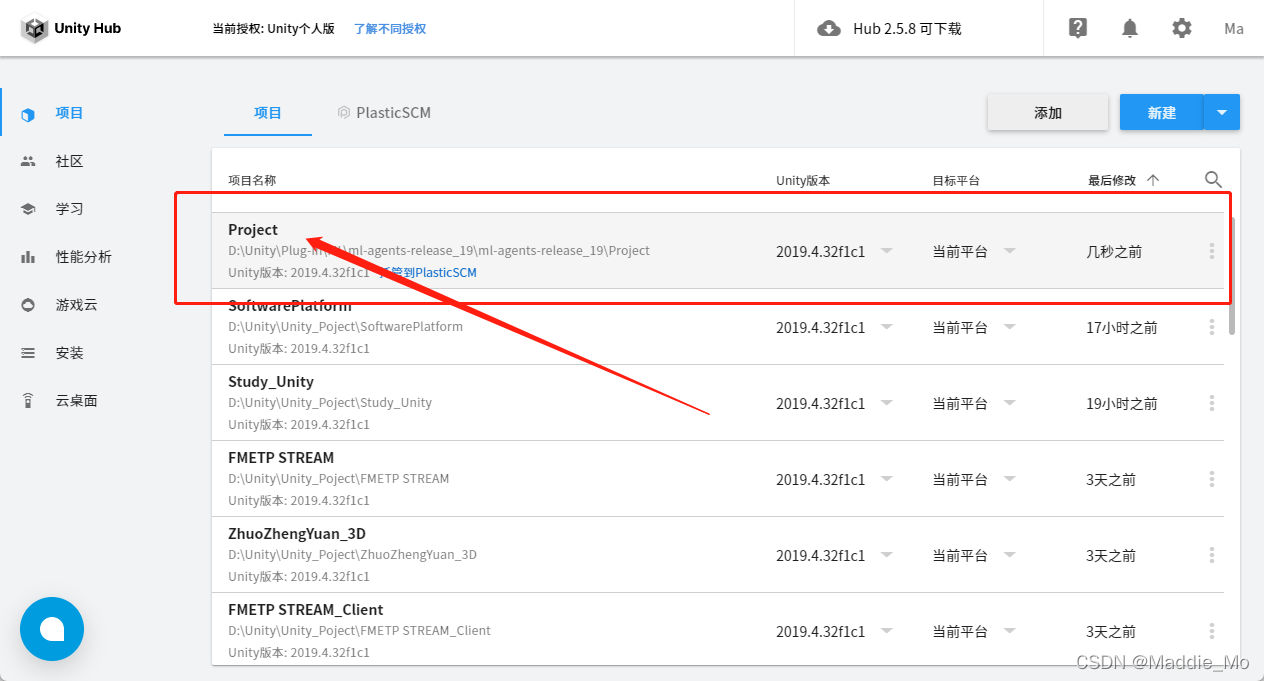1264x681 pixels.
Task: Click the cube icon beside 项目 in the sidebar
Action: (x=28, y=114)
